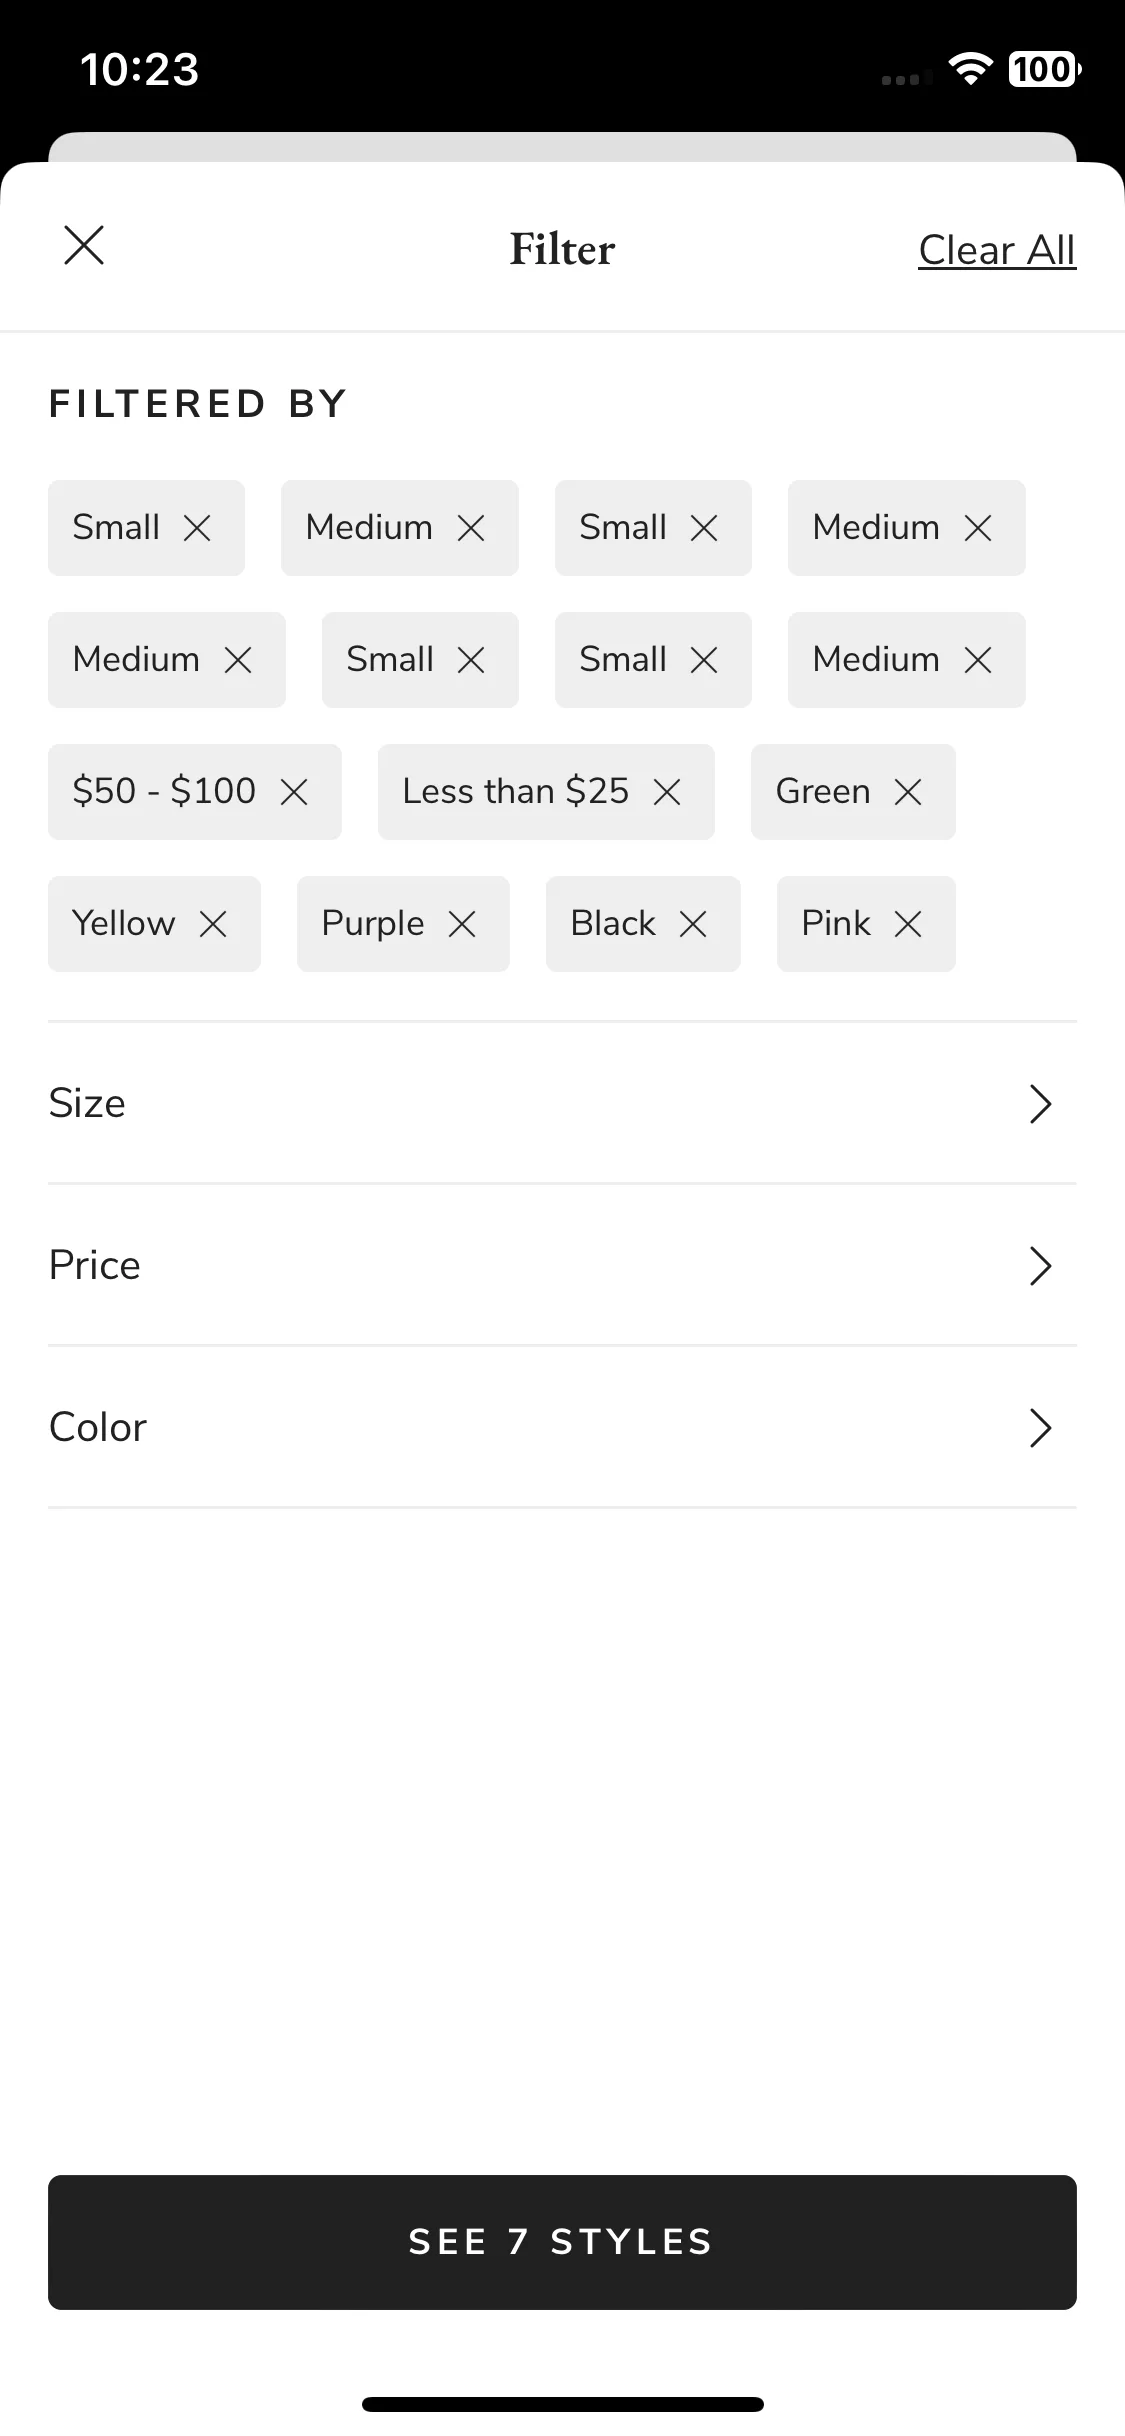The height and width of the screenshot is (2436, 1125).
Task: Expand the Size filter chevron
Action: click(x=1041, y=1104)
